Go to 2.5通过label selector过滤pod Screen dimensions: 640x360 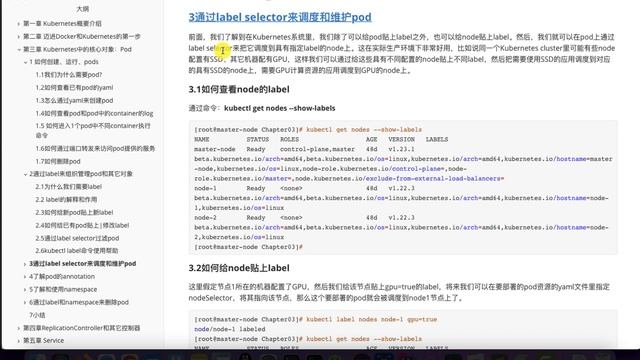(x=77, y=238)
